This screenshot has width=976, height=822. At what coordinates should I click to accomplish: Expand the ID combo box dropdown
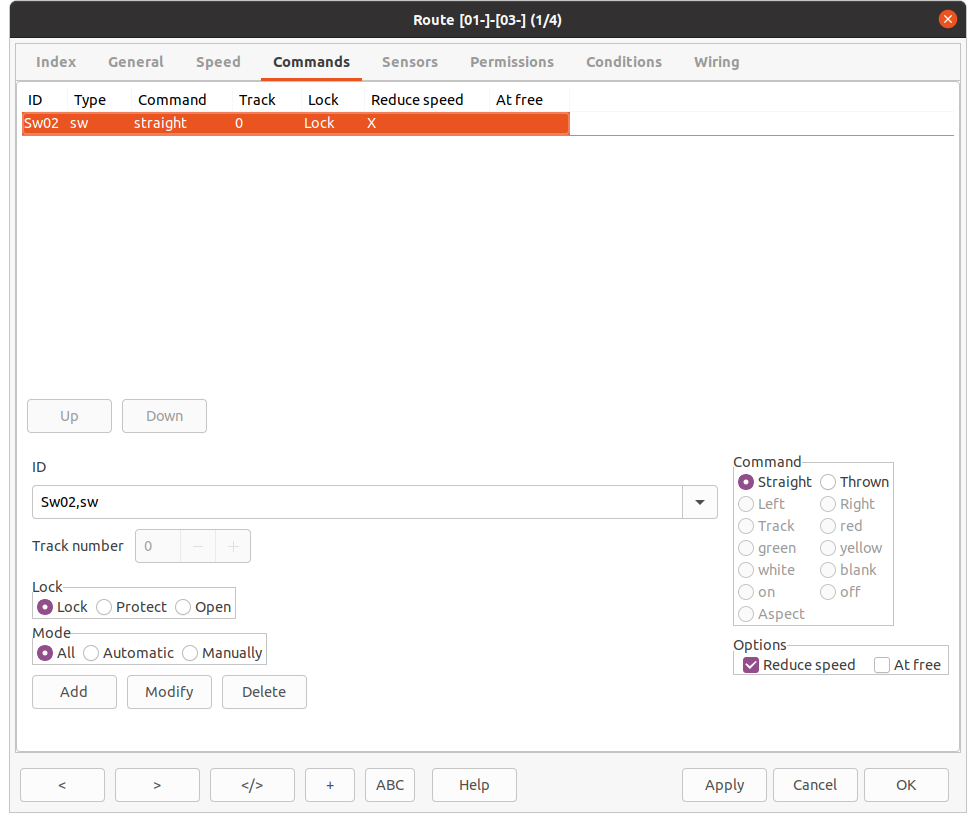699,502
